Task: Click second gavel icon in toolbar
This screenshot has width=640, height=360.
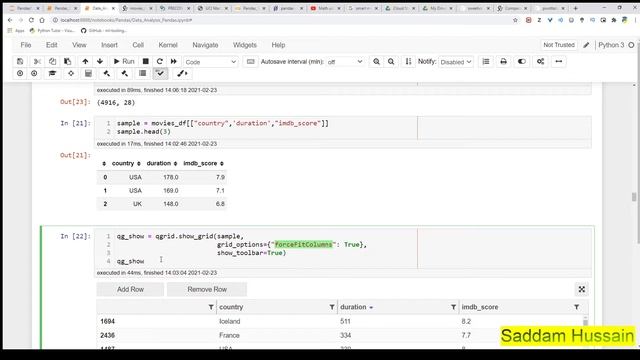Action: 124,73
